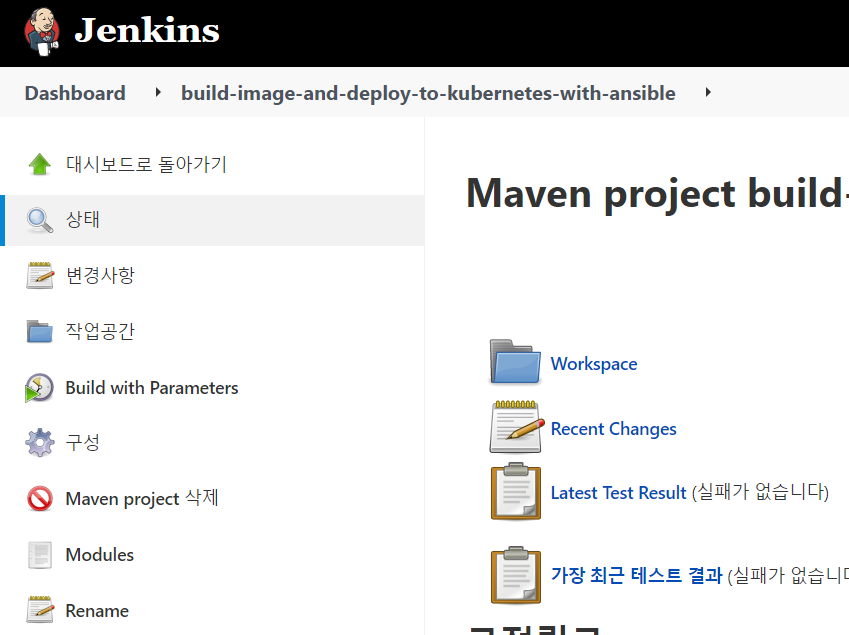Choose Maven project 삭제
Image resolution: width=849 pixels, height=635 pixels.
click(x=142, y=498)
